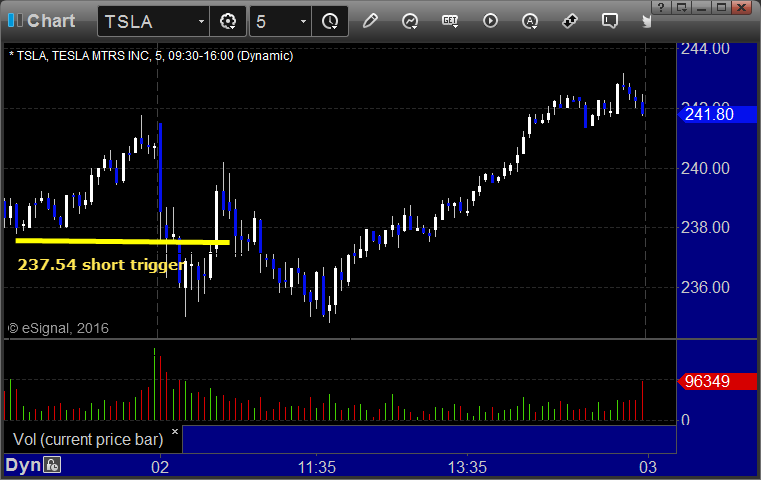
Task: Click the 11:35 time axis label
Action: click(x=316, y=467)
